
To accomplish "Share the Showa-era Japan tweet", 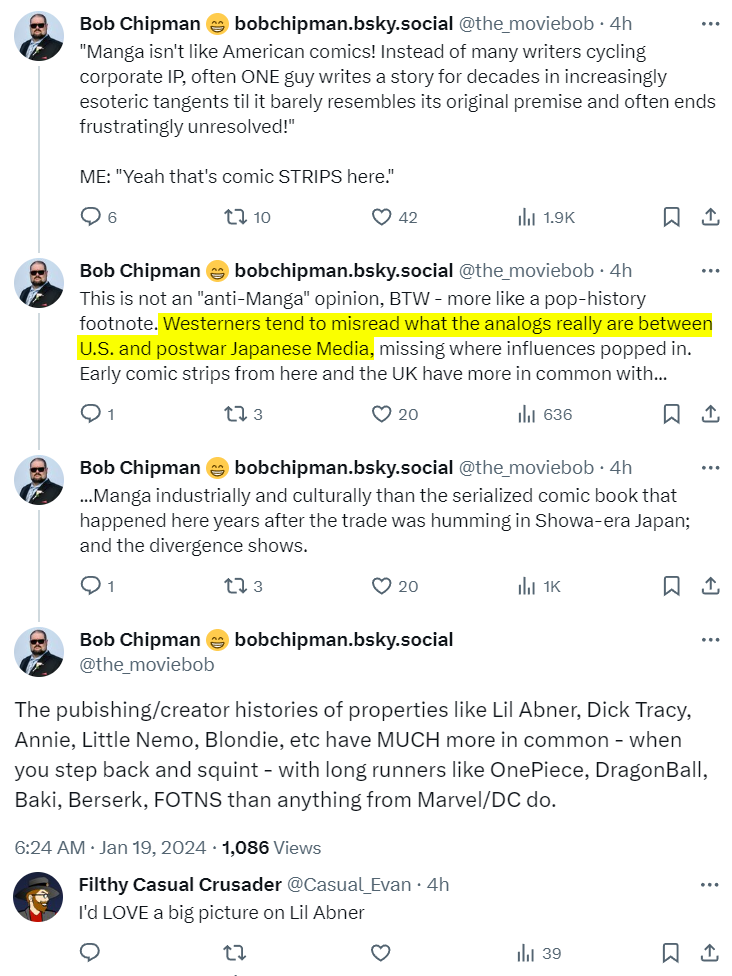I will (x=710, y=586).
